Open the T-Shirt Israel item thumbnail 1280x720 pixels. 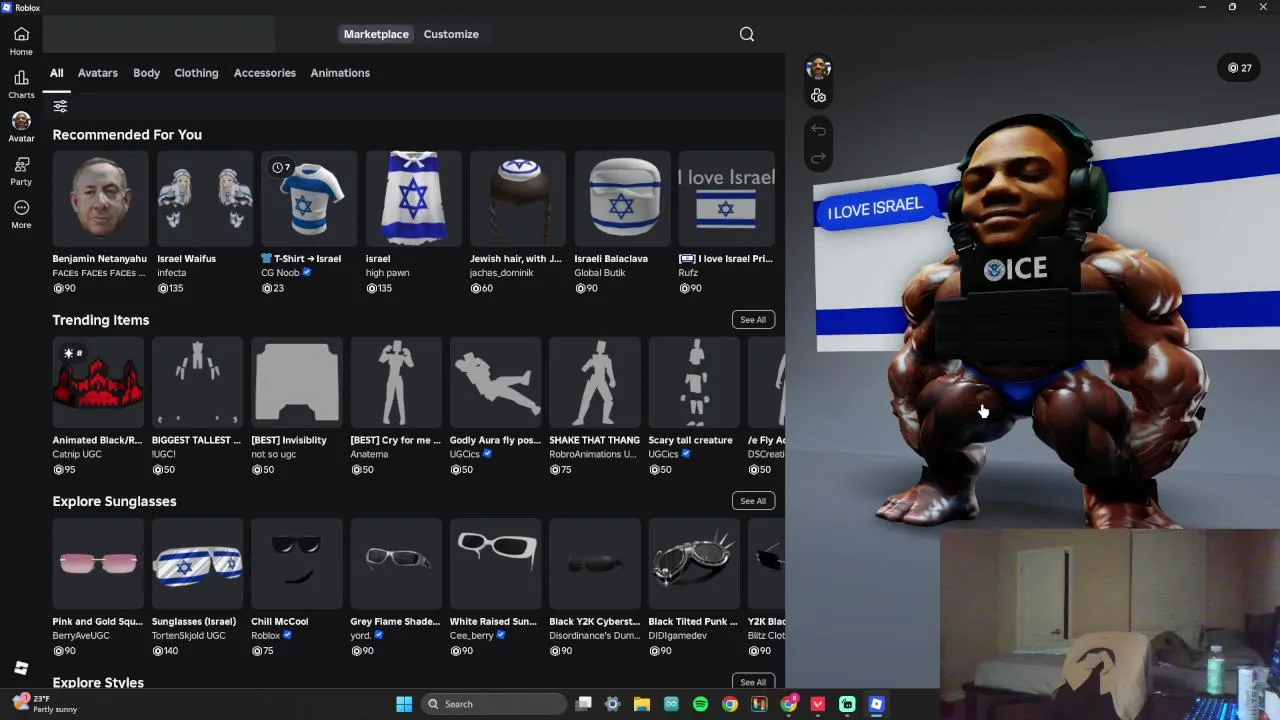(x=309, y=198)
